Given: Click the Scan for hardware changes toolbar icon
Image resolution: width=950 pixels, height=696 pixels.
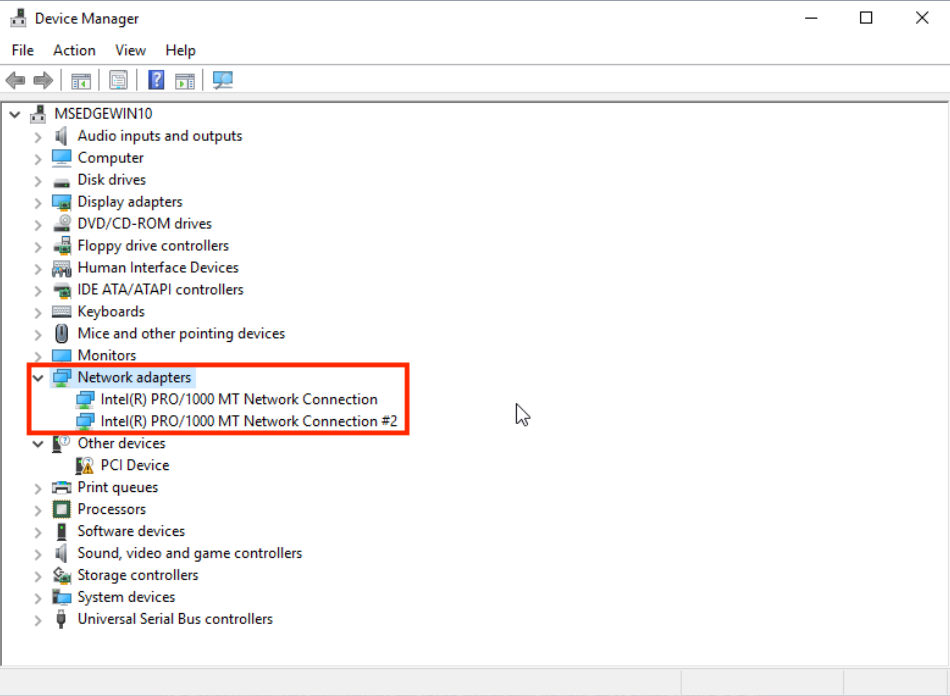Looking at the screenshot, I should [x=223, y=80].
